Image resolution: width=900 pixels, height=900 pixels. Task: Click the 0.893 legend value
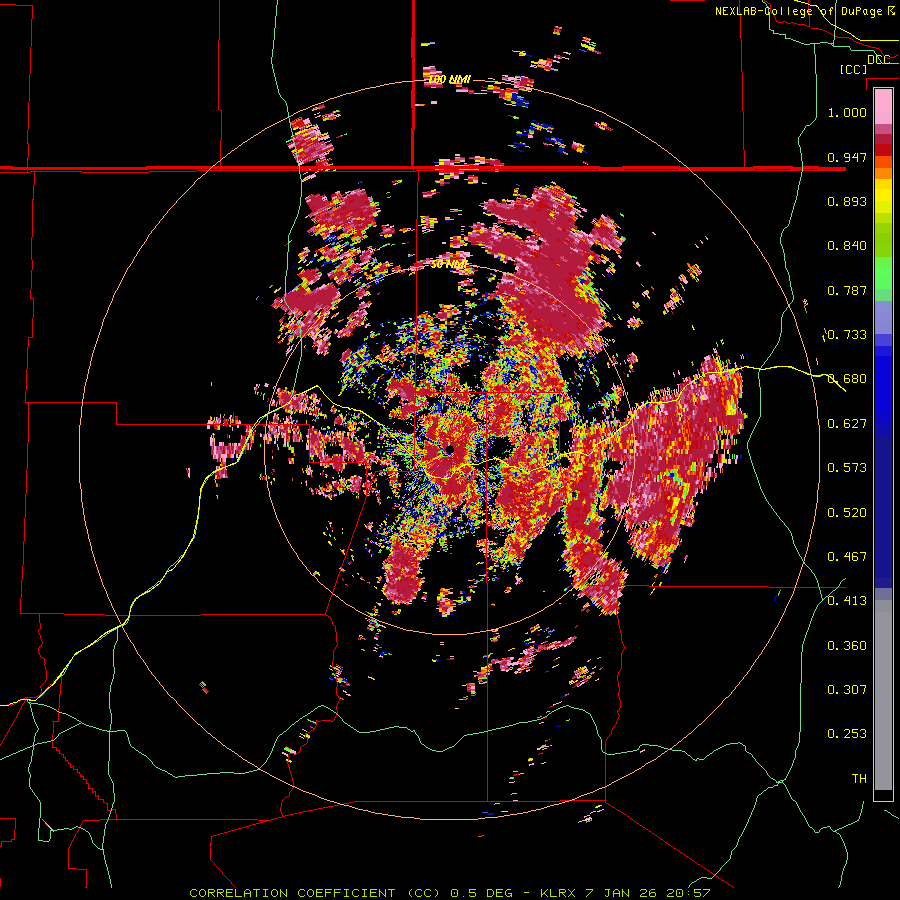pos(847,201)
